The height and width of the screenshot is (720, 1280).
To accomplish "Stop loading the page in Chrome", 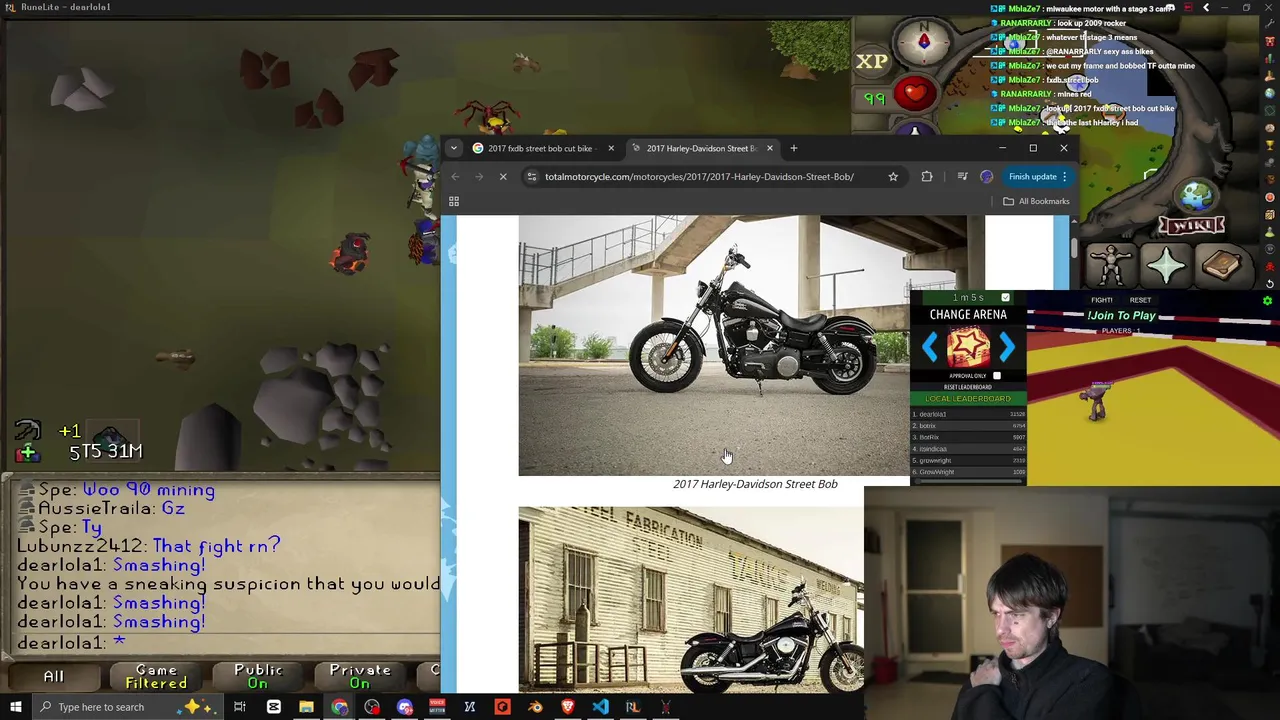I will point(503,177).
